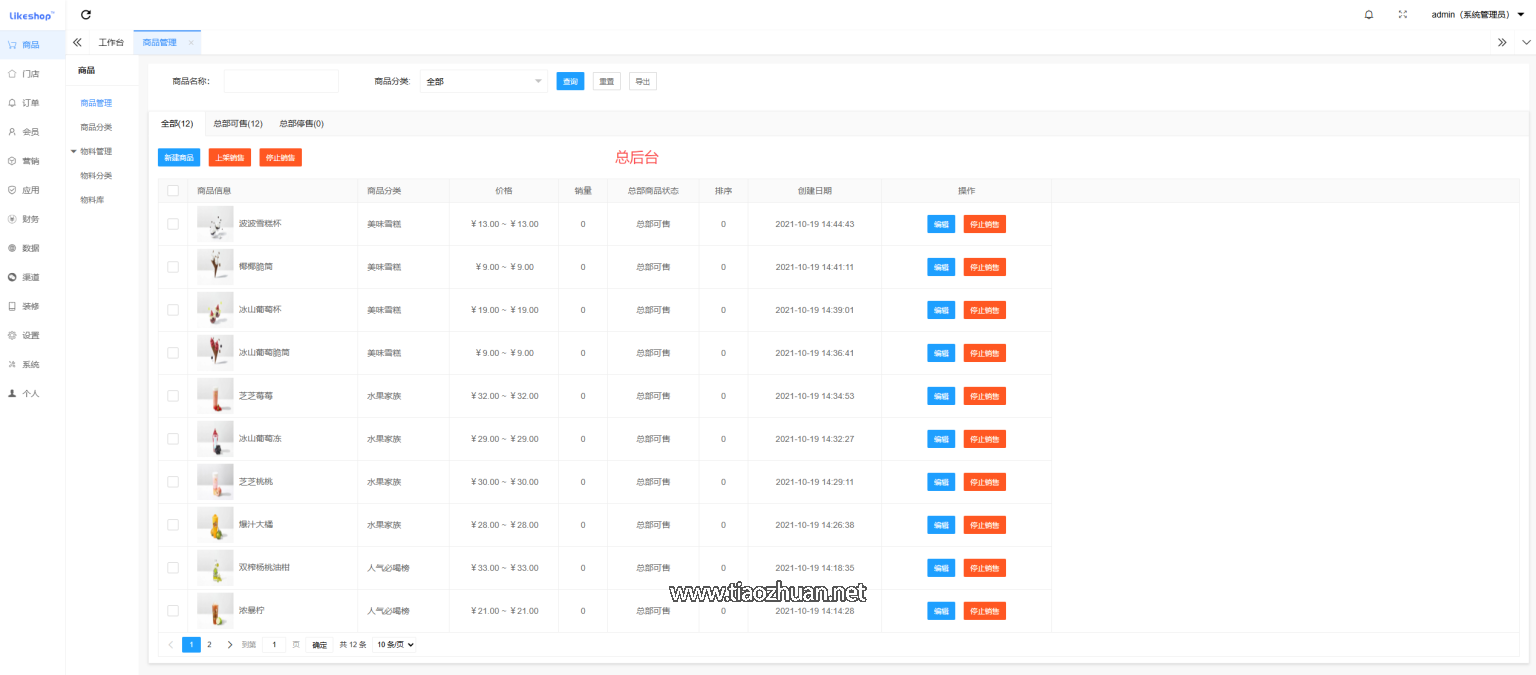Click 停止销售 in the 双榨杨桃油柑 row
1536x675 pixels.
[985, 568]
